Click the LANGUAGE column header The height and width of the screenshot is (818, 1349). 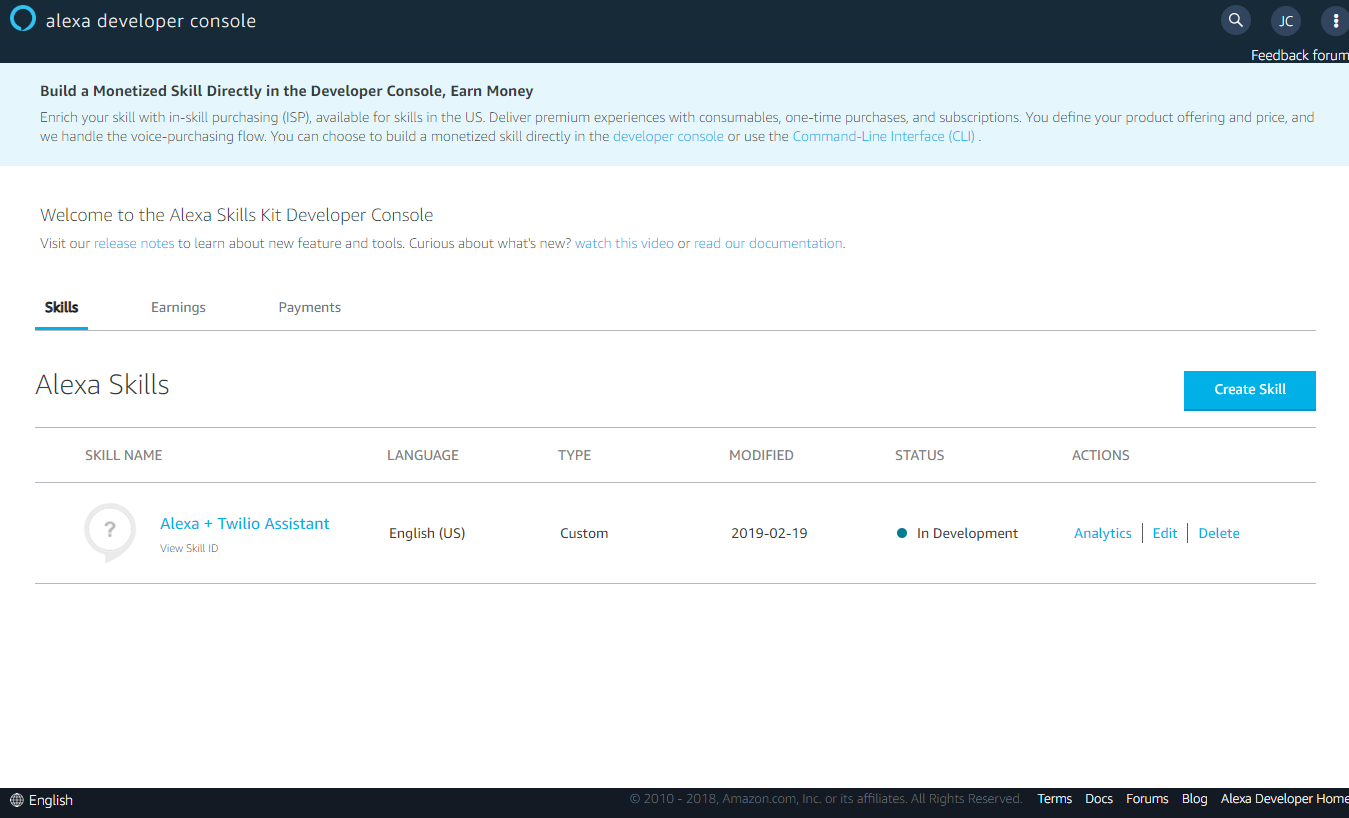click(423, 455)
